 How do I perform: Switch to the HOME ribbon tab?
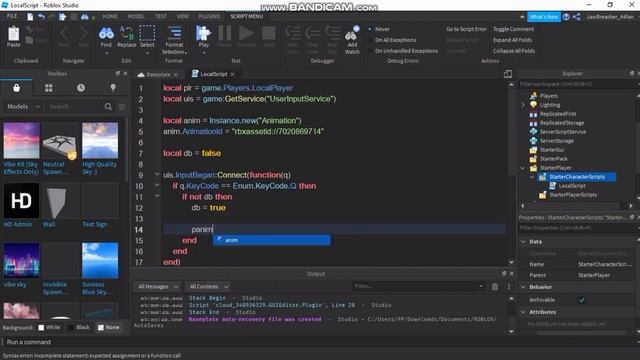(110, 16)
